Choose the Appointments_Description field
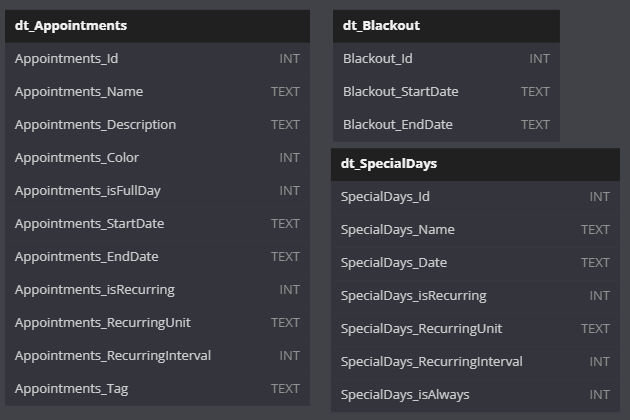630x420 pixels. click(x=157, y=125)
